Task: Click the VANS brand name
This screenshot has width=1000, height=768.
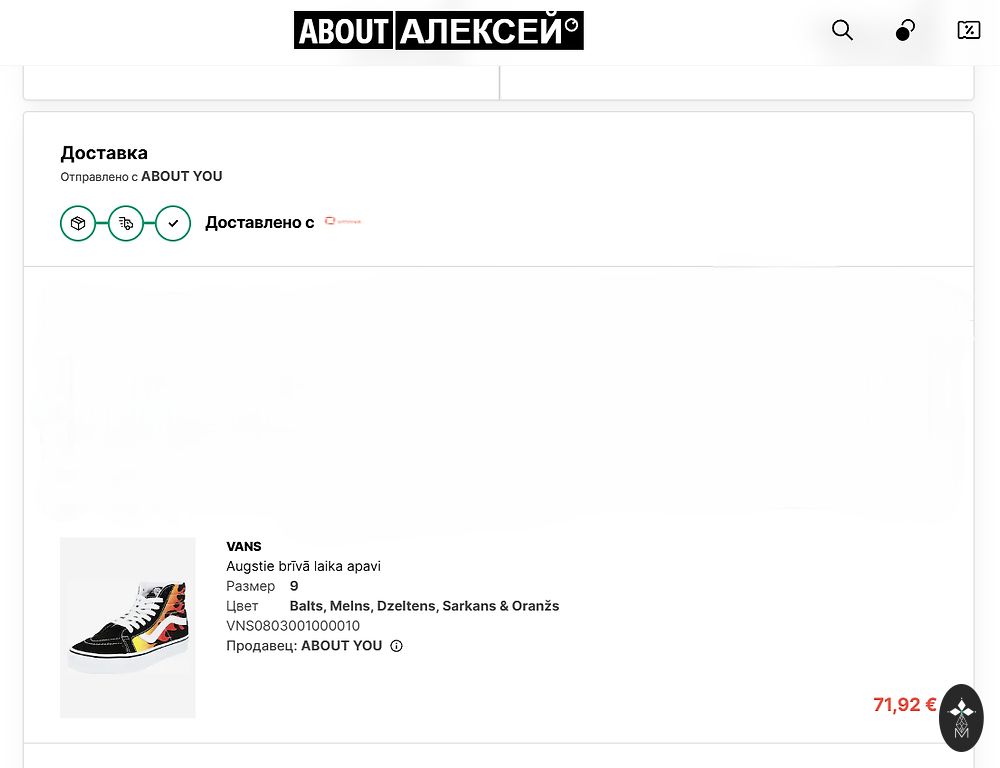Action: click(244, 547)
